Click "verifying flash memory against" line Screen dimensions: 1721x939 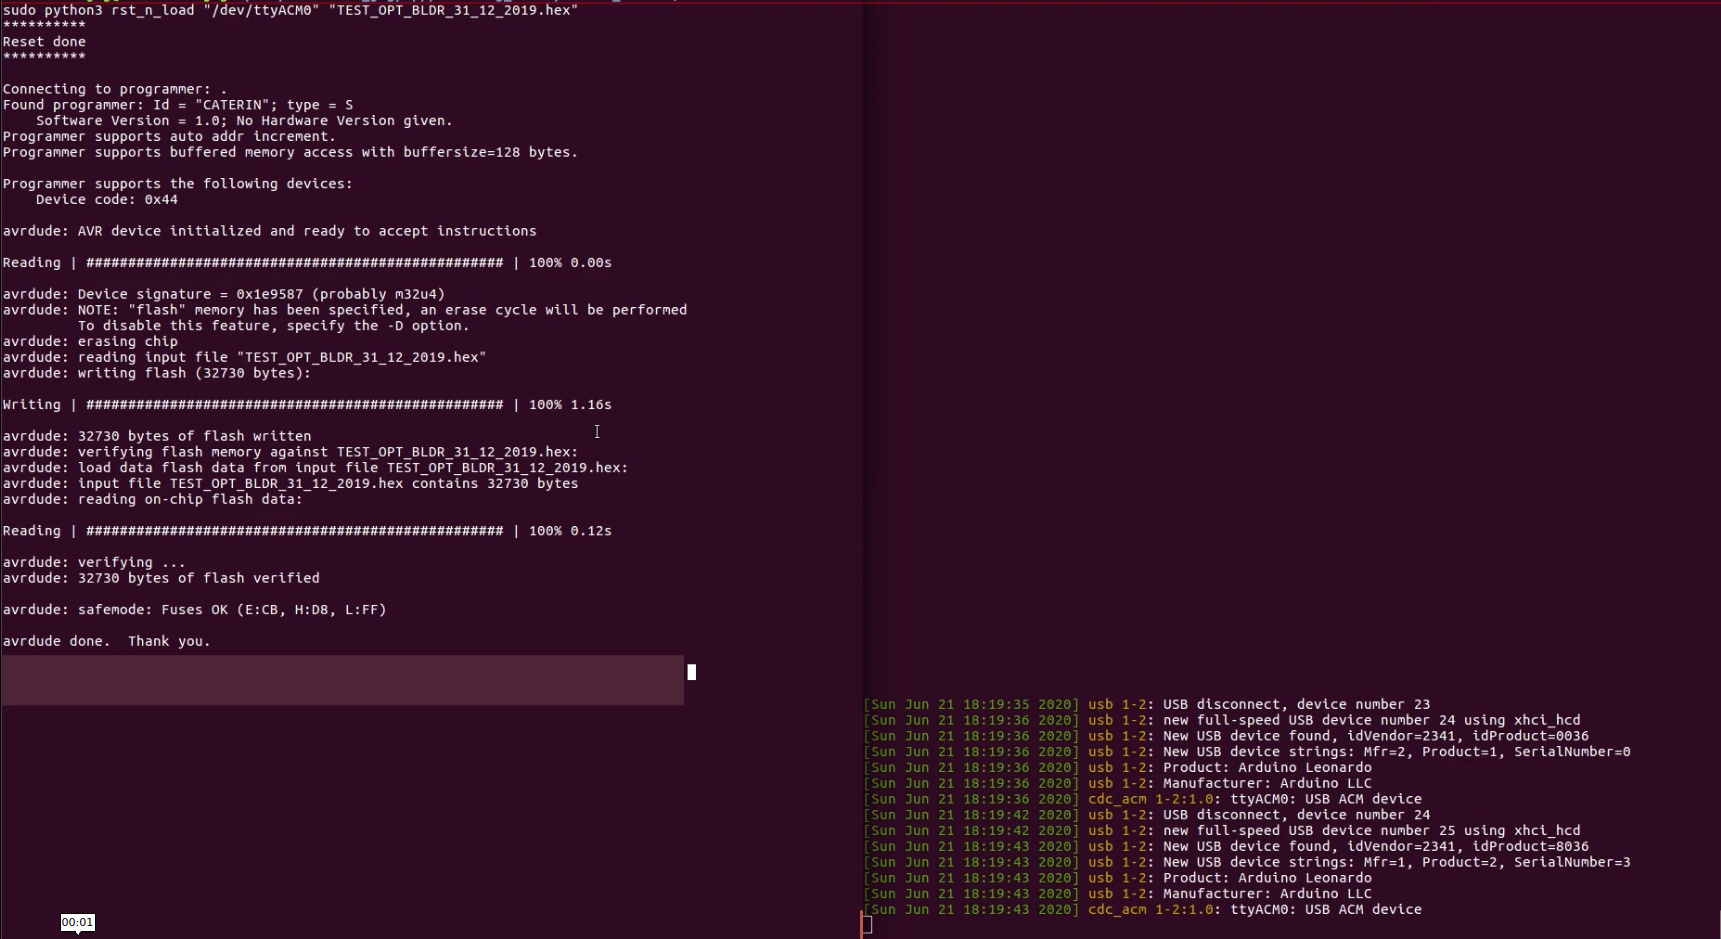290,452
